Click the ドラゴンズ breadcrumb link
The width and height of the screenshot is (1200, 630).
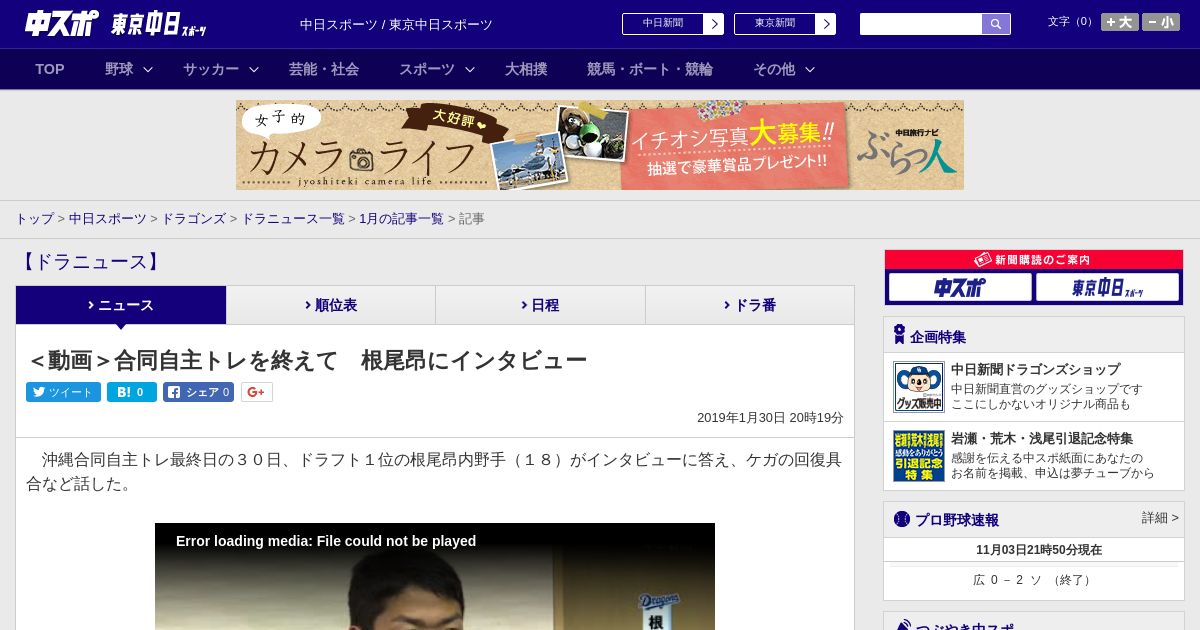[x=193, y=219]
